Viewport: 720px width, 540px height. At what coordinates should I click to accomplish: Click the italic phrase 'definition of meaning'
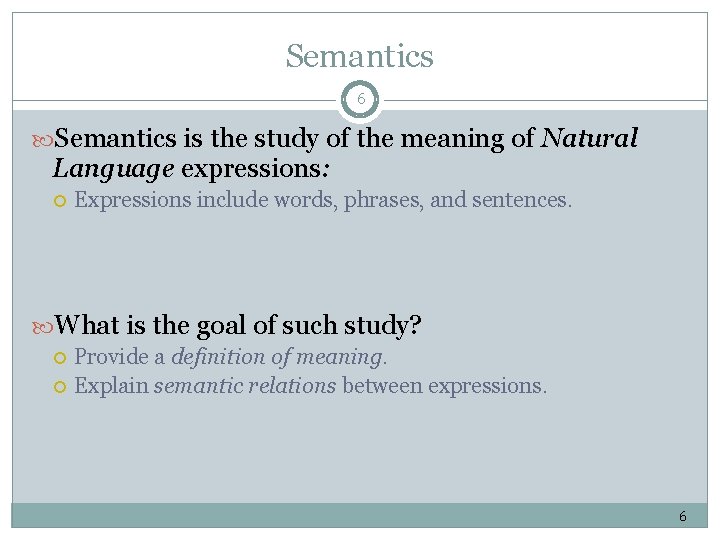click(x=277, y=356)
